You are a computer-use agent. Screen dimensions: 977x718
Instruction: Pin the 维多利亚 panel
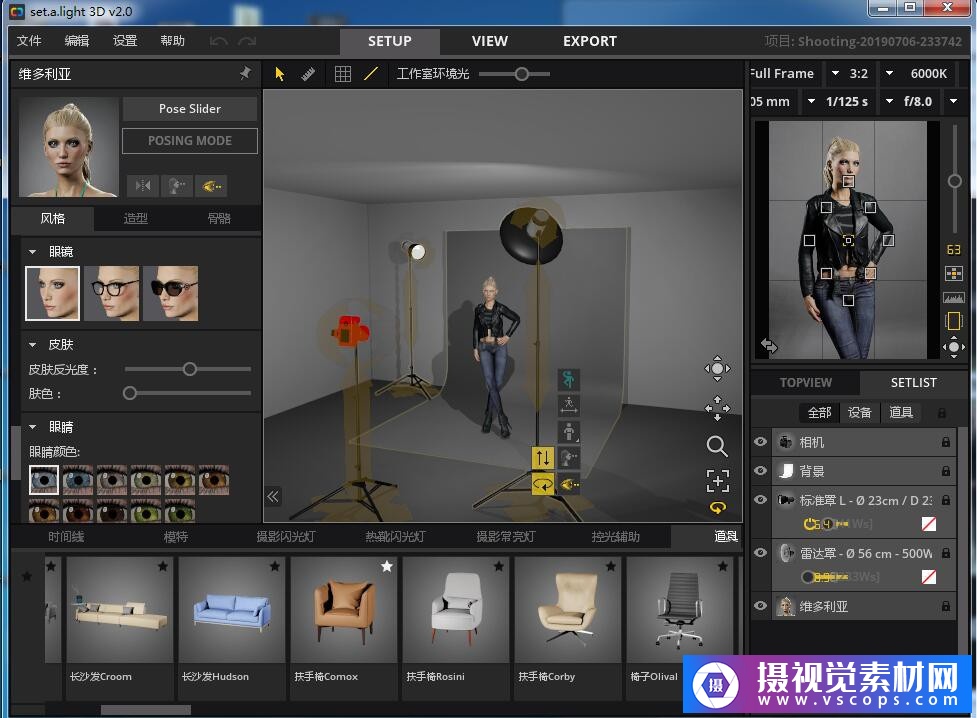click(x=245, y=74)
